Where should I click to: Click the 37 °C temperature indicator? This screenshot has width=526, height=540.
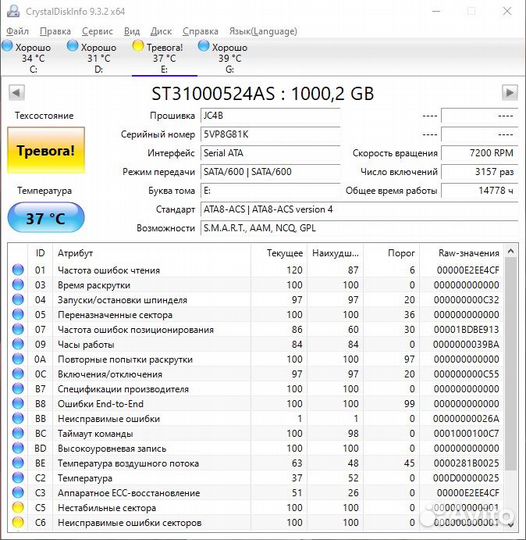click(x=46, y=218)
